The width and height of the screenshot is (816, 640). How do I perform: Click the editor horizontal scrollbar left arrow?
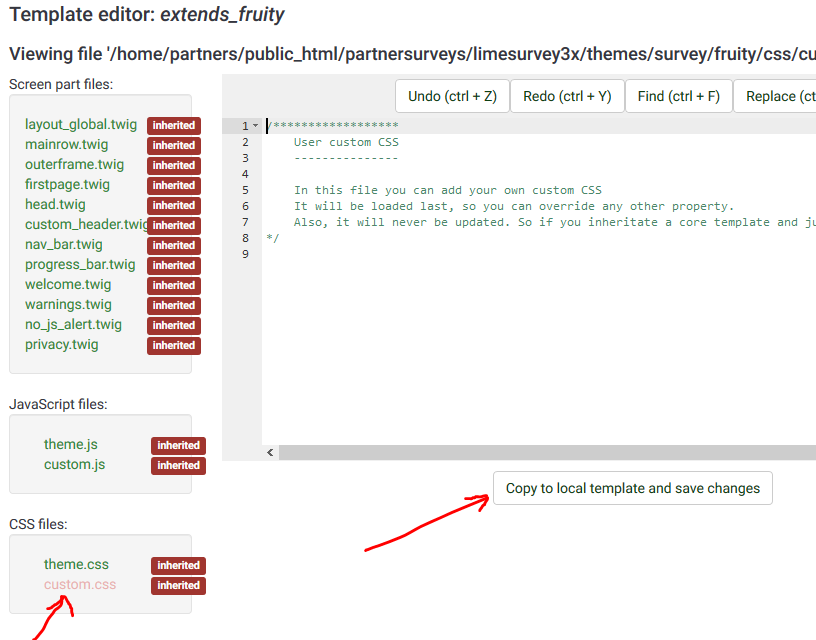270,453
